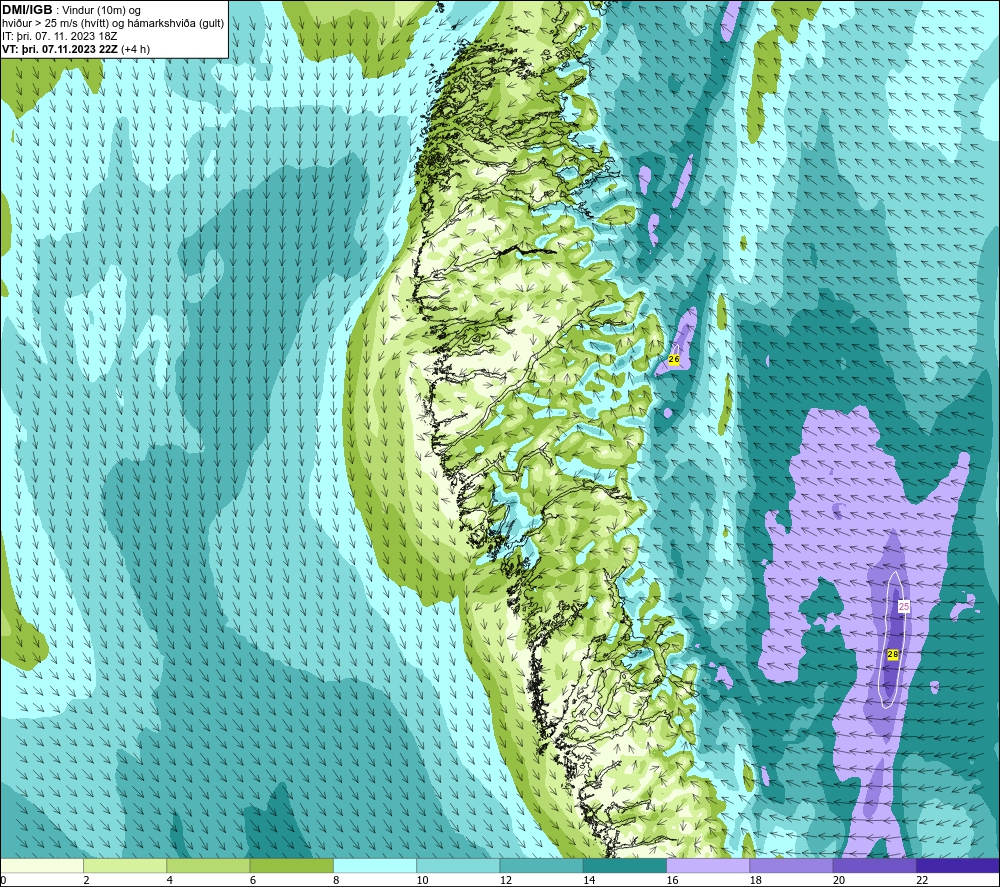Select the pale yellow 0–2 m/s legend swatch
This screenshot has height=887, width=1000.
point(42,865)
